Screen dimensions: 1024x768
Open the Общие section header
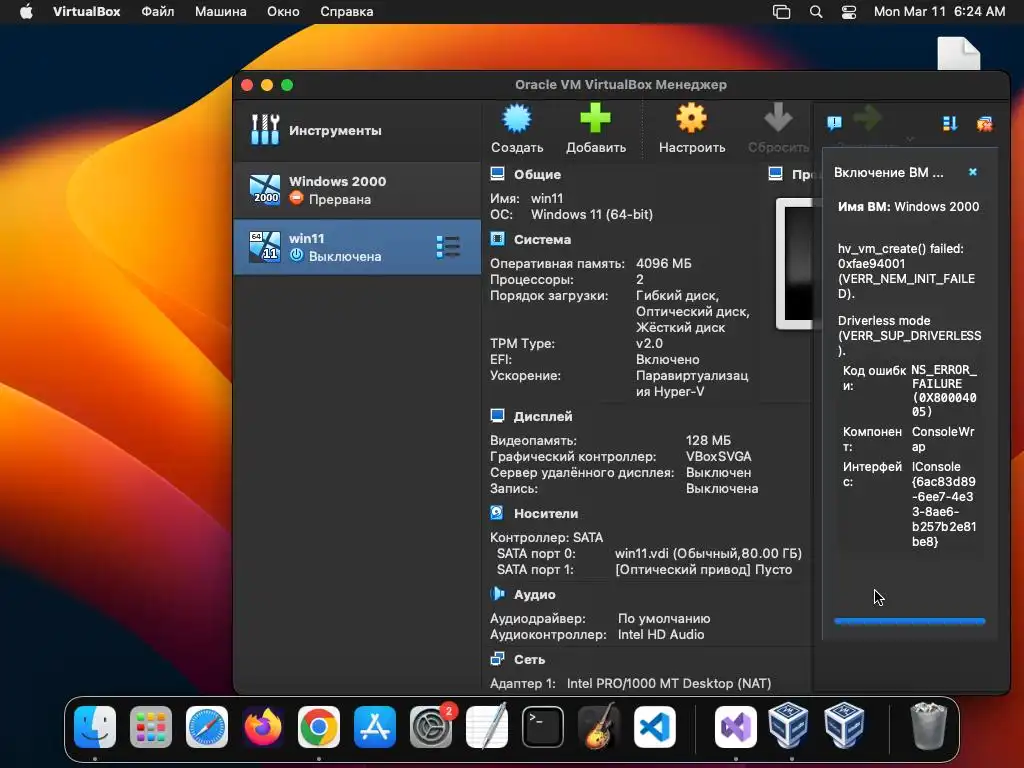tap(537, 174)
